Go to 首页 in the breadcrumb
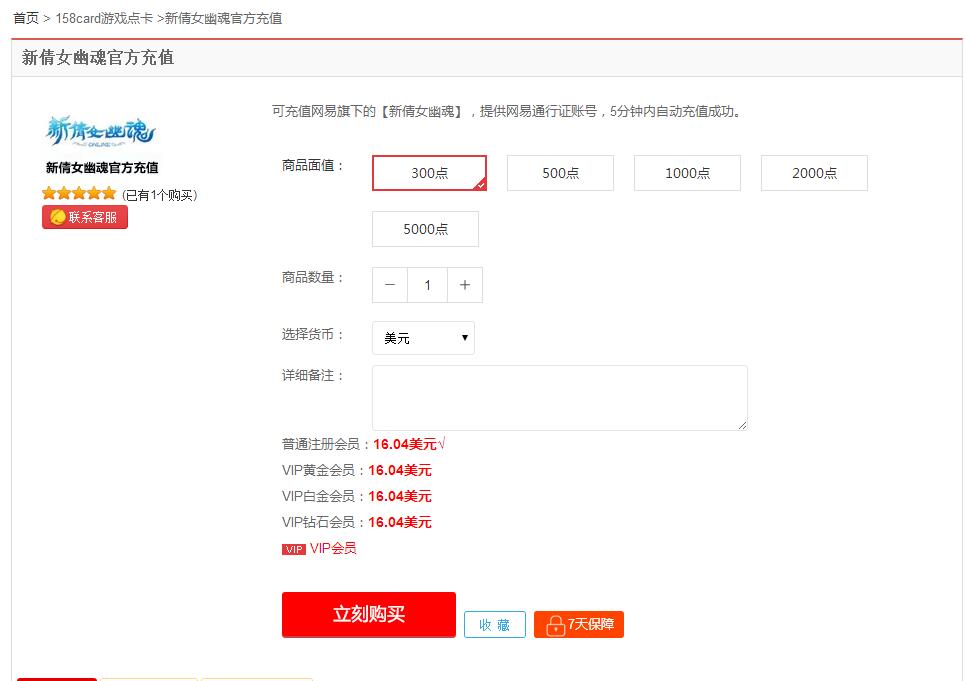The height and width of the screenshot is (681, 966). click(26, 18)
